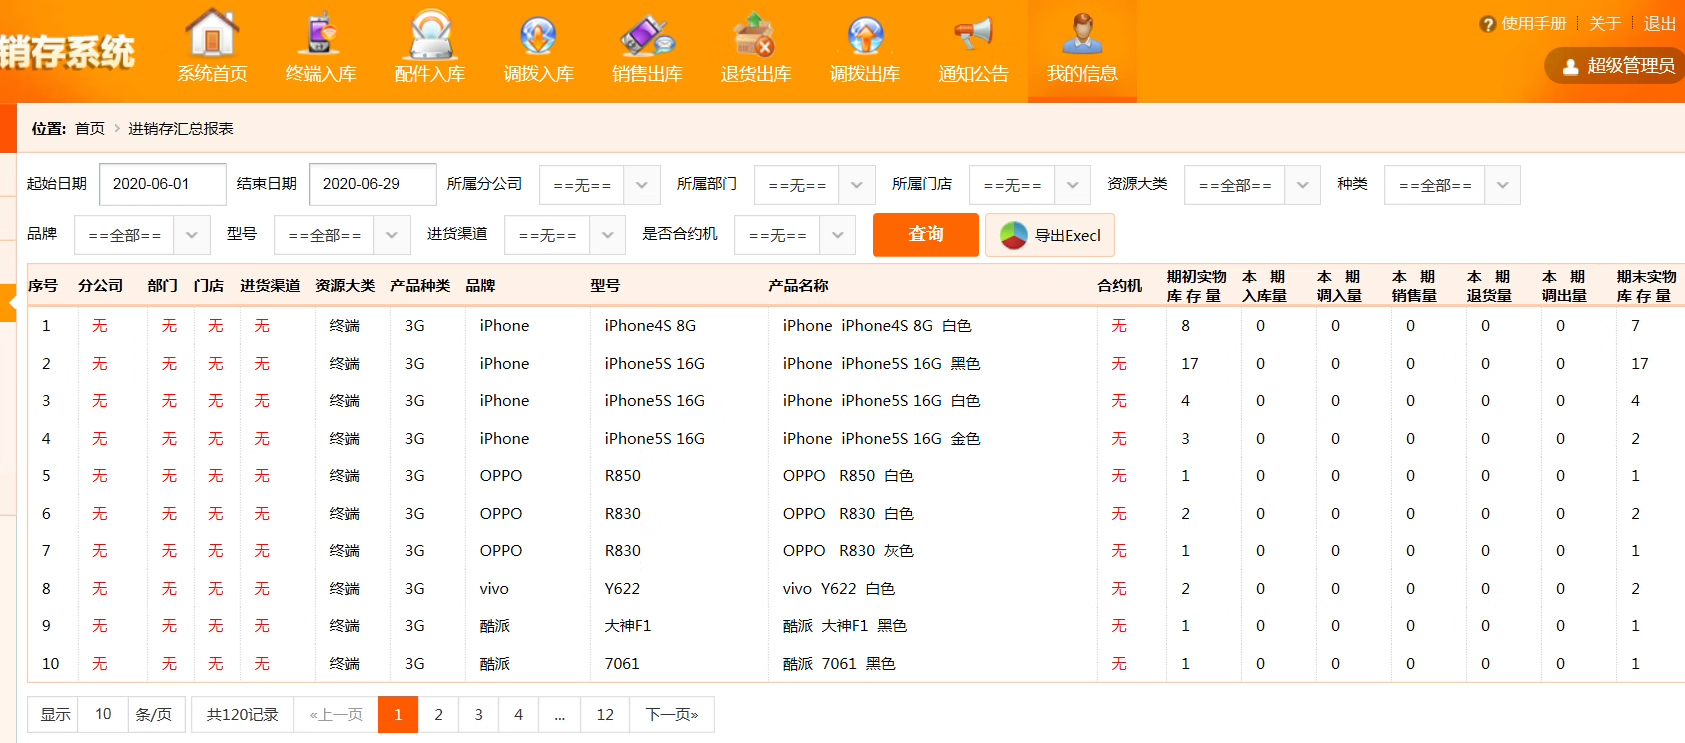
Task: Click the 进销存汇总报表 breadcrumb text
Action: coord(181,129)
